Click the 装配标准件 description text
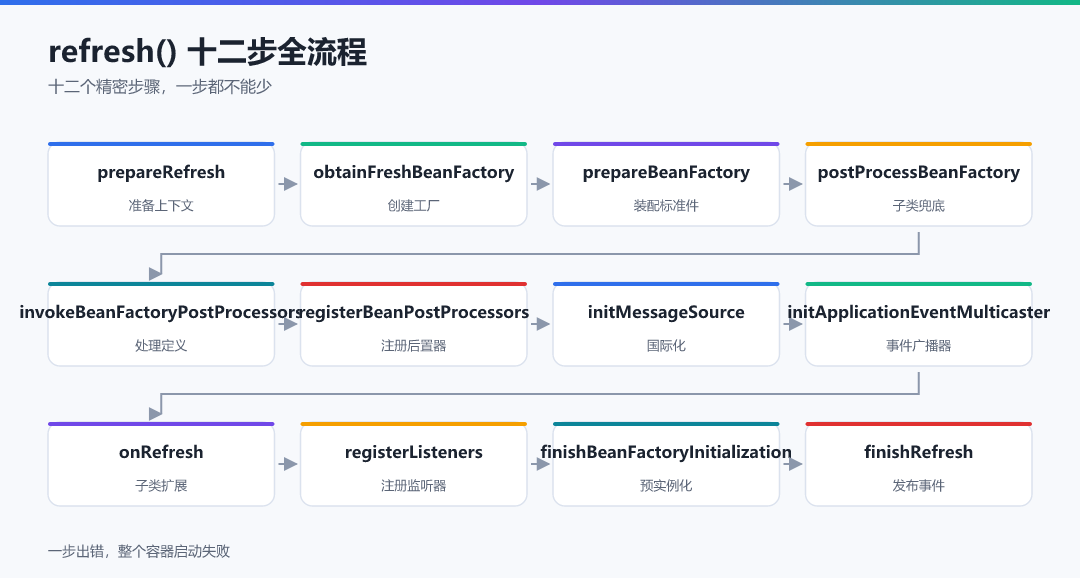The height and width of the screenshot is (578, 1080). click(x=666, y=205)
